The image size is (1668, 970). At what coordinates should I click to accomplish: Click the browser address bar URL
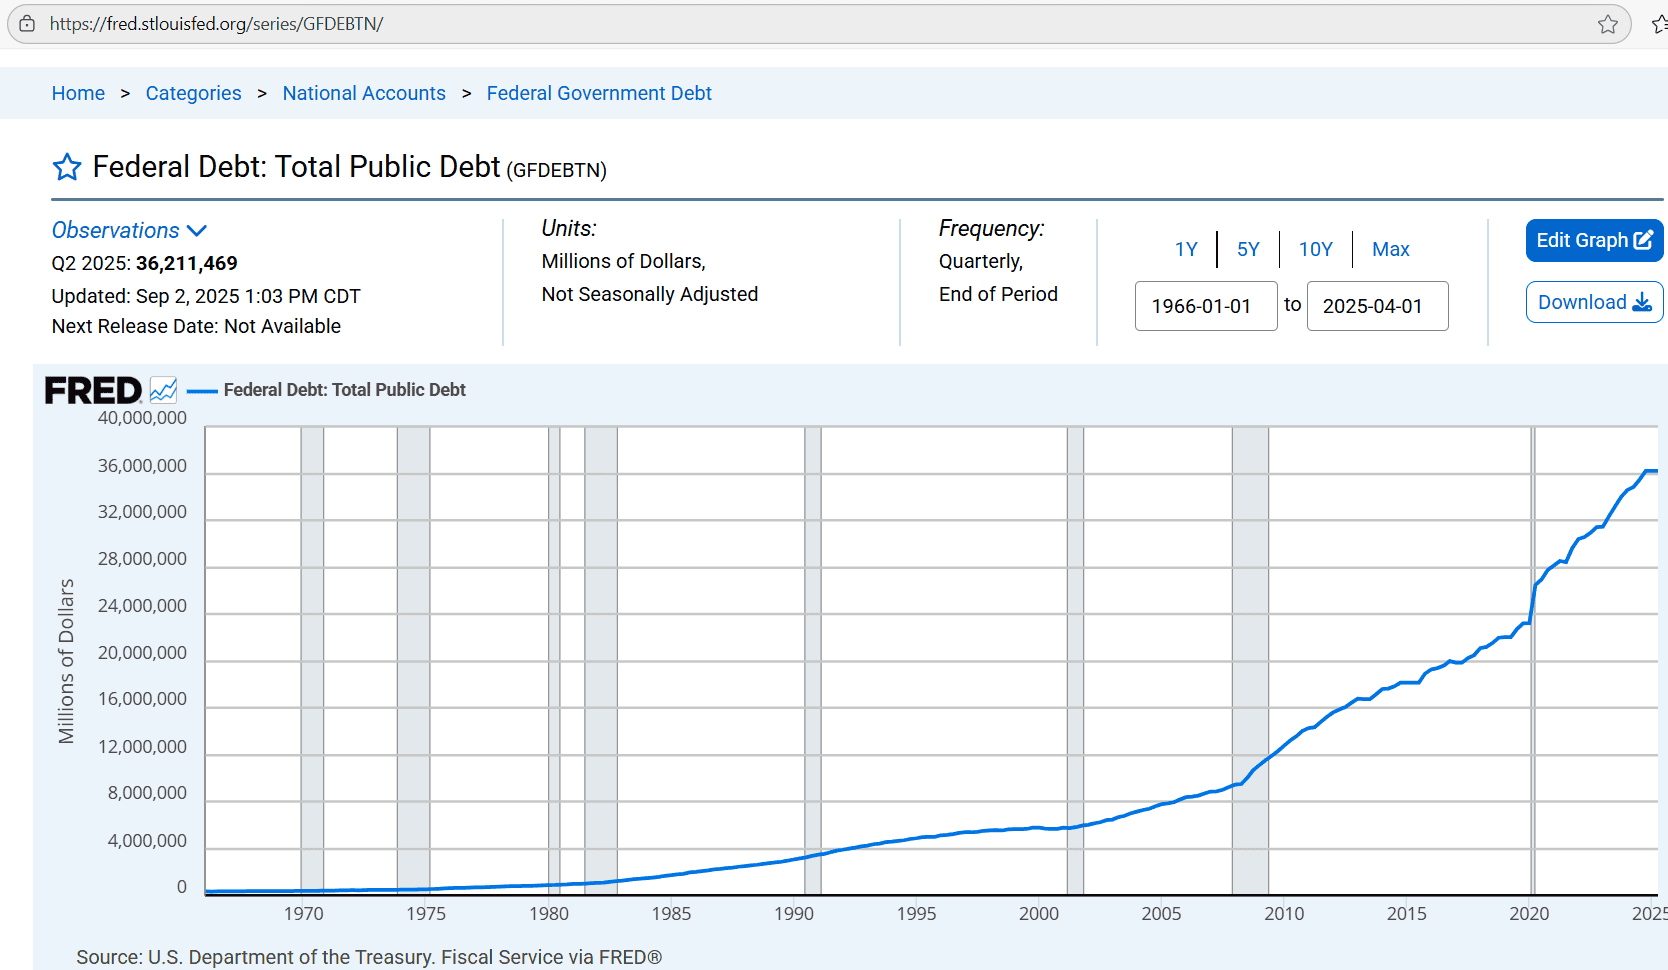click(x=216, y=24)
